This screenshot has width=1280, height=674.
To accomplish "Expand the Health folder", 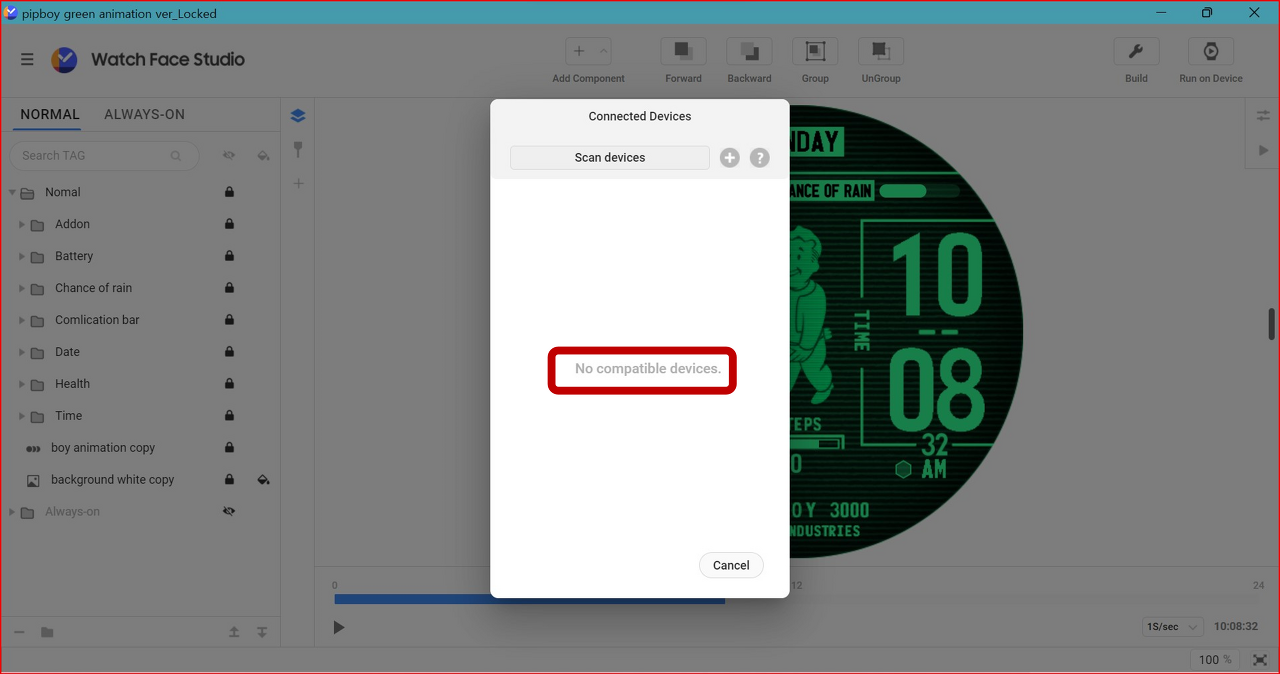I will (22, 384).
